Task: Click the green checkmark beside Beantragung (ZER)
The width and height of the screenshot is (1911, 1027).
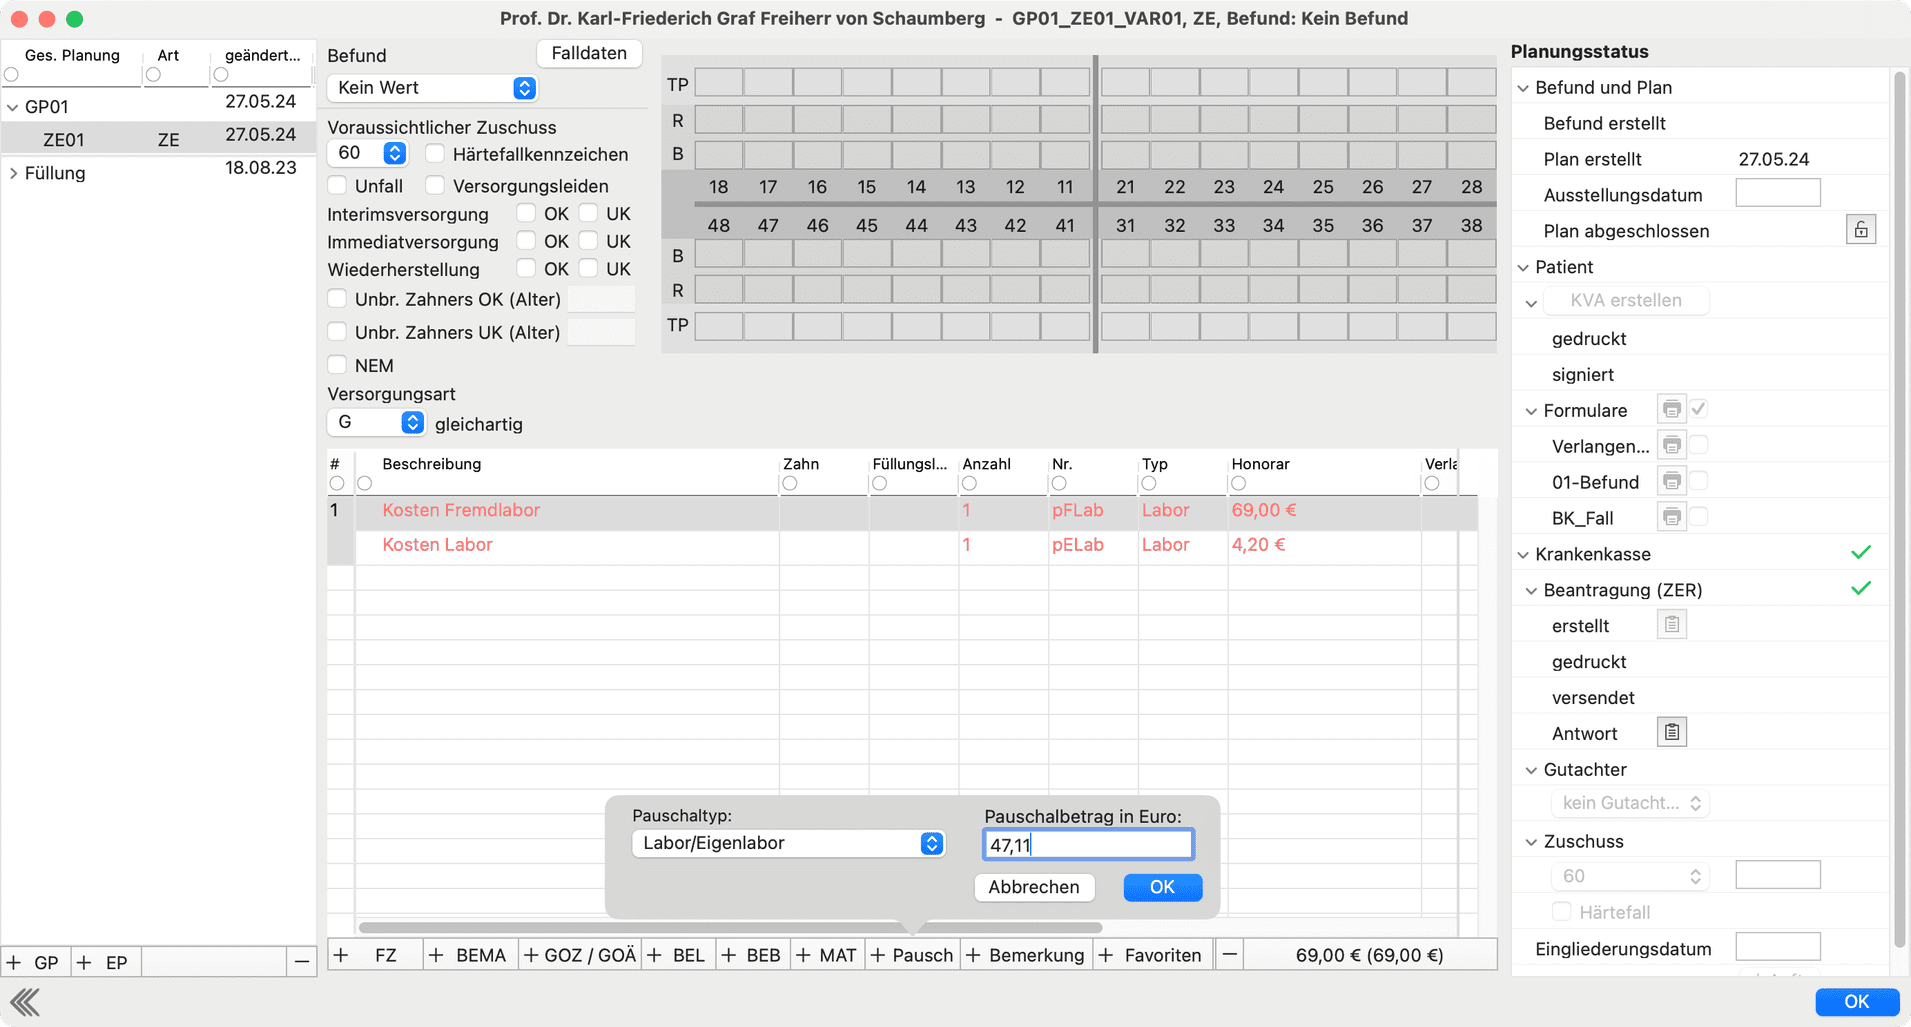Action: click(x=1860, y=589)
